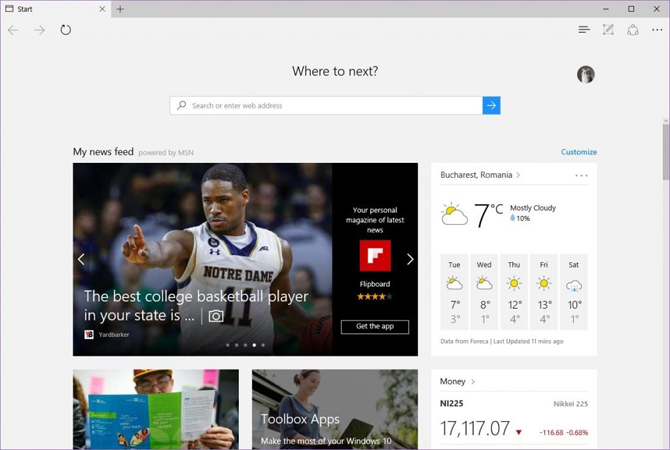Viewport: 670px width, 450px height.
Task: Open the brochure reader article thumbnail
Action: 156,409
